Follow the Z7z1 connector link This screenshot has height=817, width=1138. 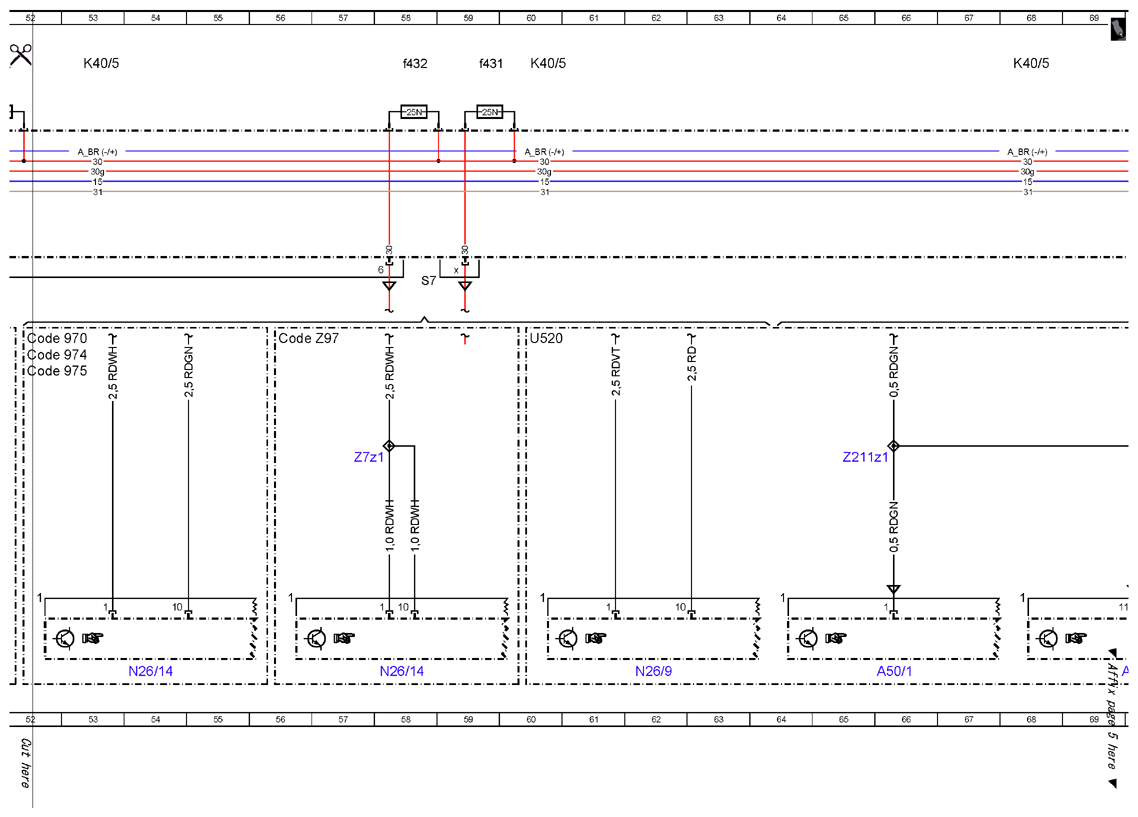(369, 457)
